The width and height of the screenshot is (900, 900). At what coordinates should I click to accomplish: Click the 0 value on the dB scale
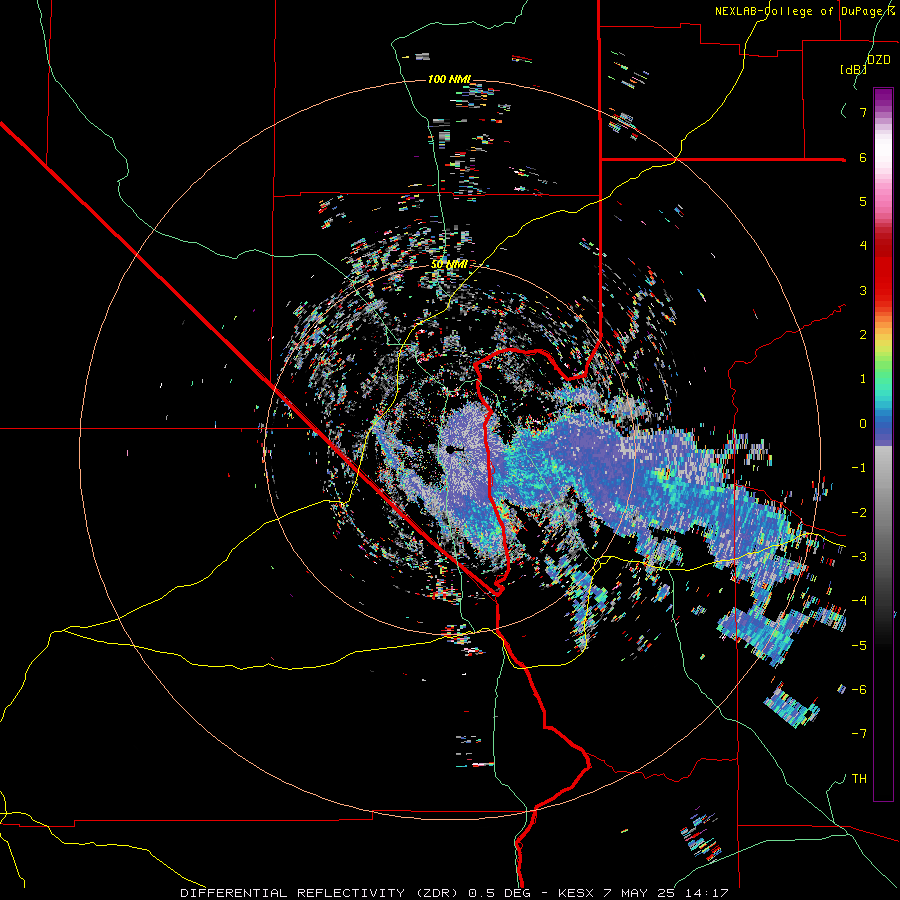[x=863, y=424]
